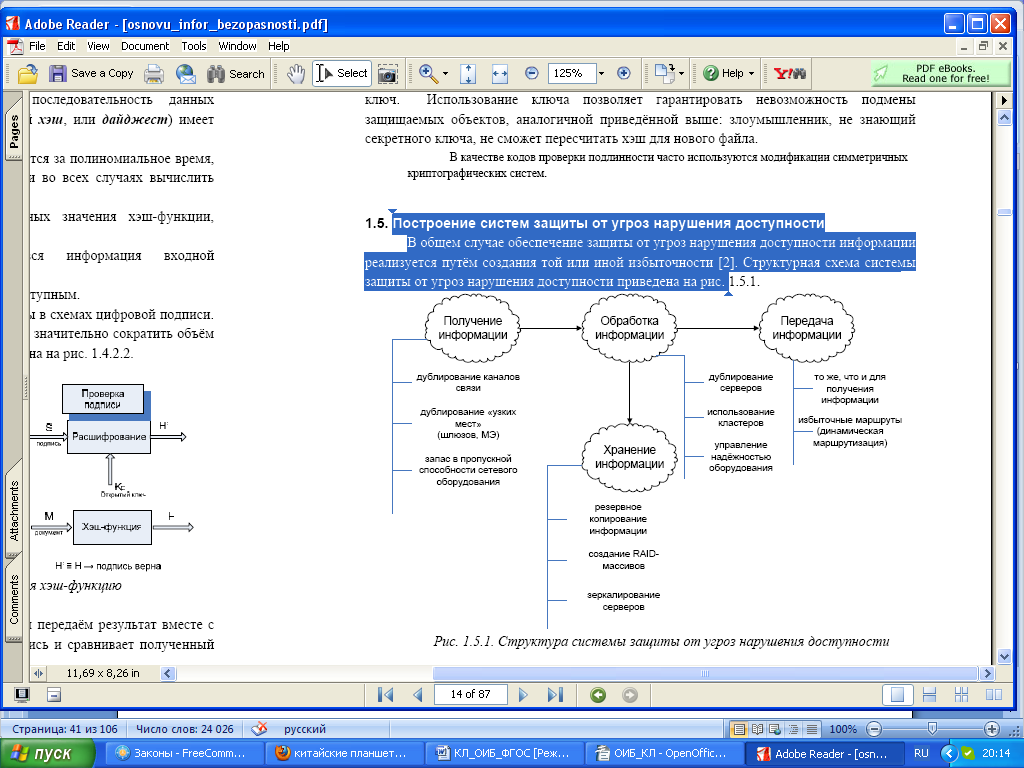Open the Window menu
This screenshot has height=768, width=1024.
pos(237,46)
